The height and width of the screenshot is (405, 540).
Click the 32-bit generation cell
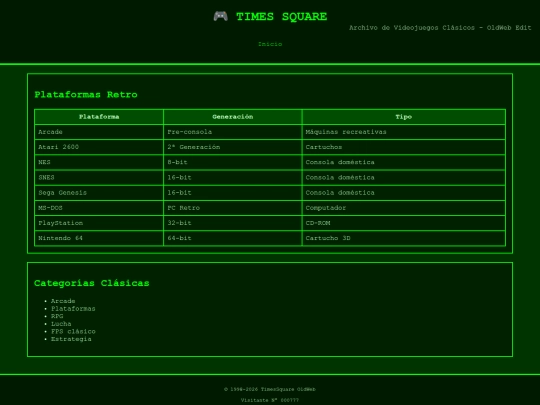(232, 223)
